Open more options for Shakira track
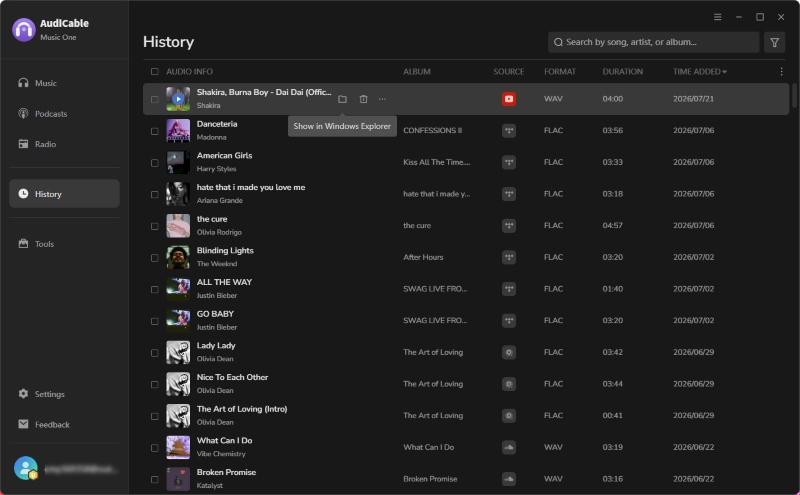This screenshot has height=495, width=800. pos(382,99)
